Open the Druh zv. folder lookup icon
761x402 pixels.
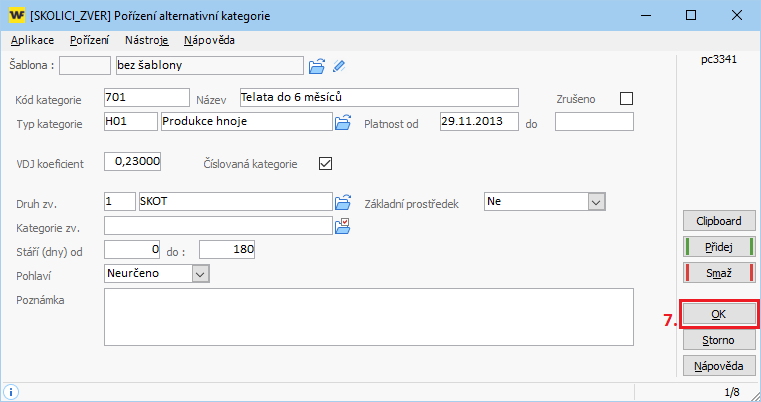coord(342,201)
